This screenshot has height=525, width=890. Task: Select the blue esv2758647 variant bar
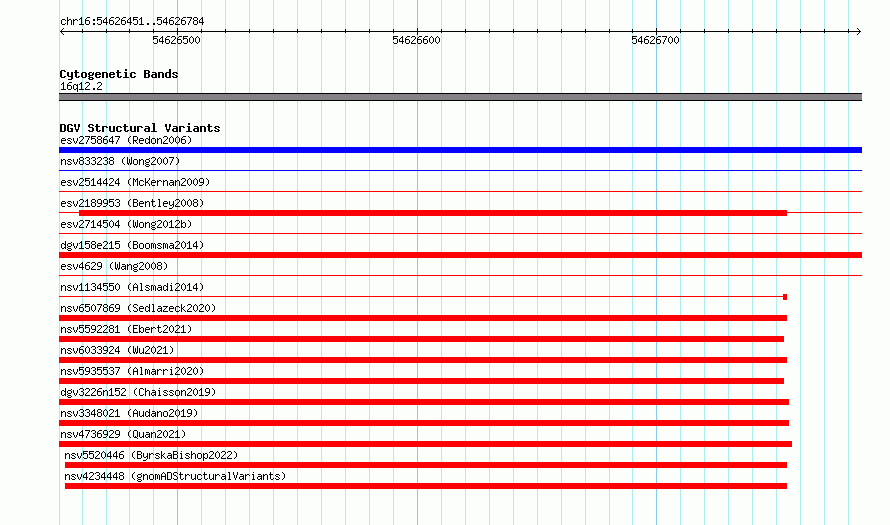pos(460,150)
